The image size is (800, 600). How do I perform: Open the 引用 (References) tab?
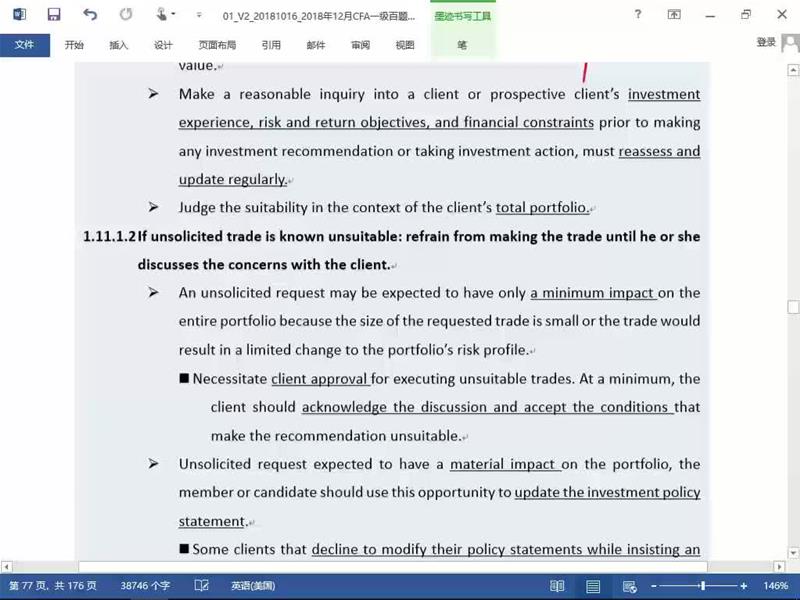[271, 45]
